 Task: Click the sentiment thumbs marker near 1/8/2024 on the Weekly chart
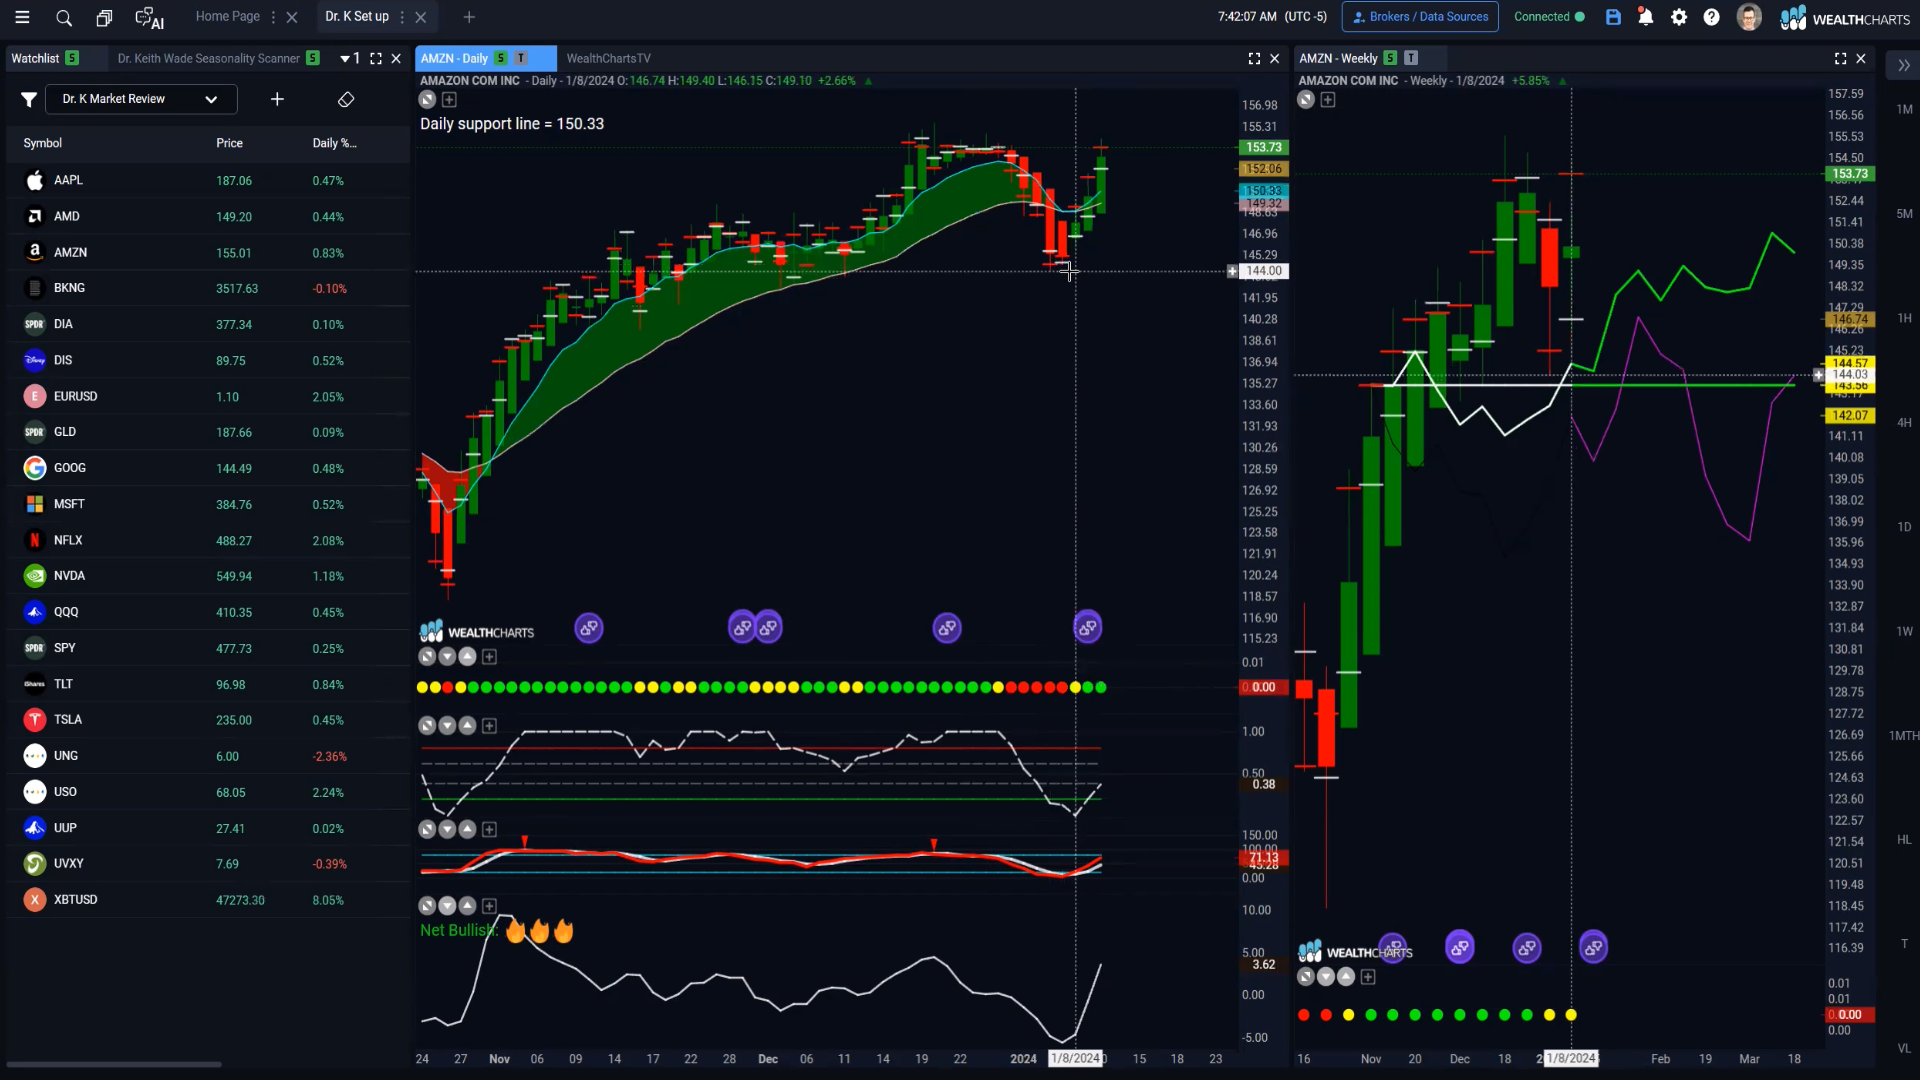pos(1593,946)
